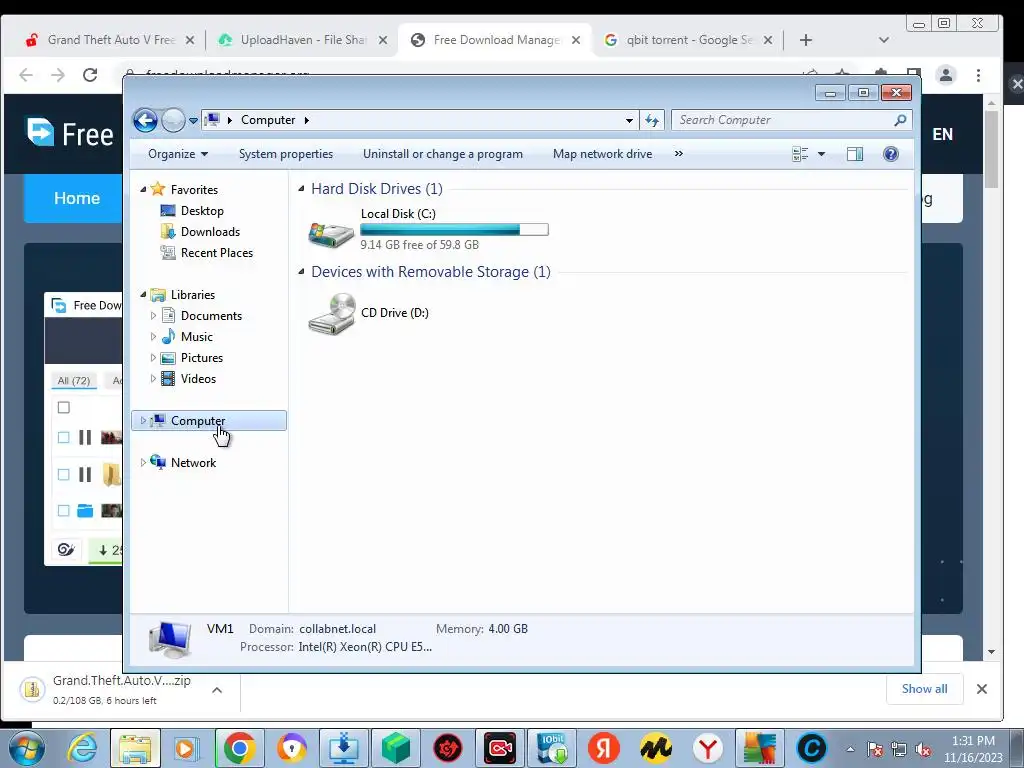Image resolution: width=1024 pixels, height=768 pixels.
Task: Click Map network drive
Action: [602, 154]
